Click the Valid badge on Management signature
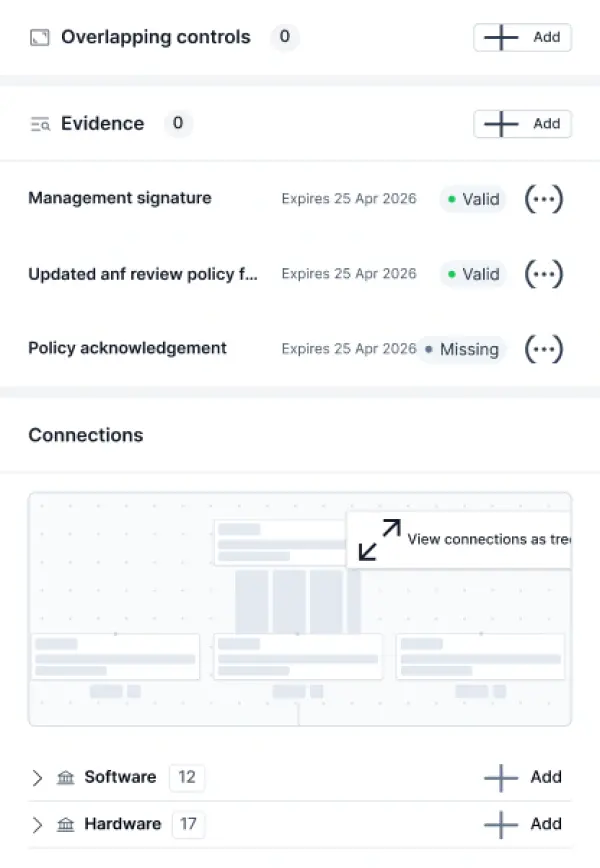The height and width of the screenshot is (868, 600). [x=473, y=199]
